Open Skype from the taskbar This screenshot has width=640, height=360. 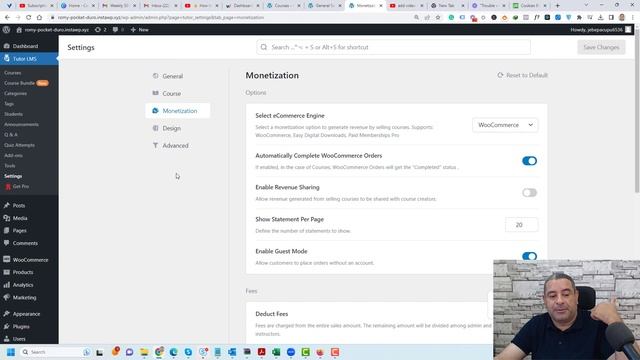[188, 352]
